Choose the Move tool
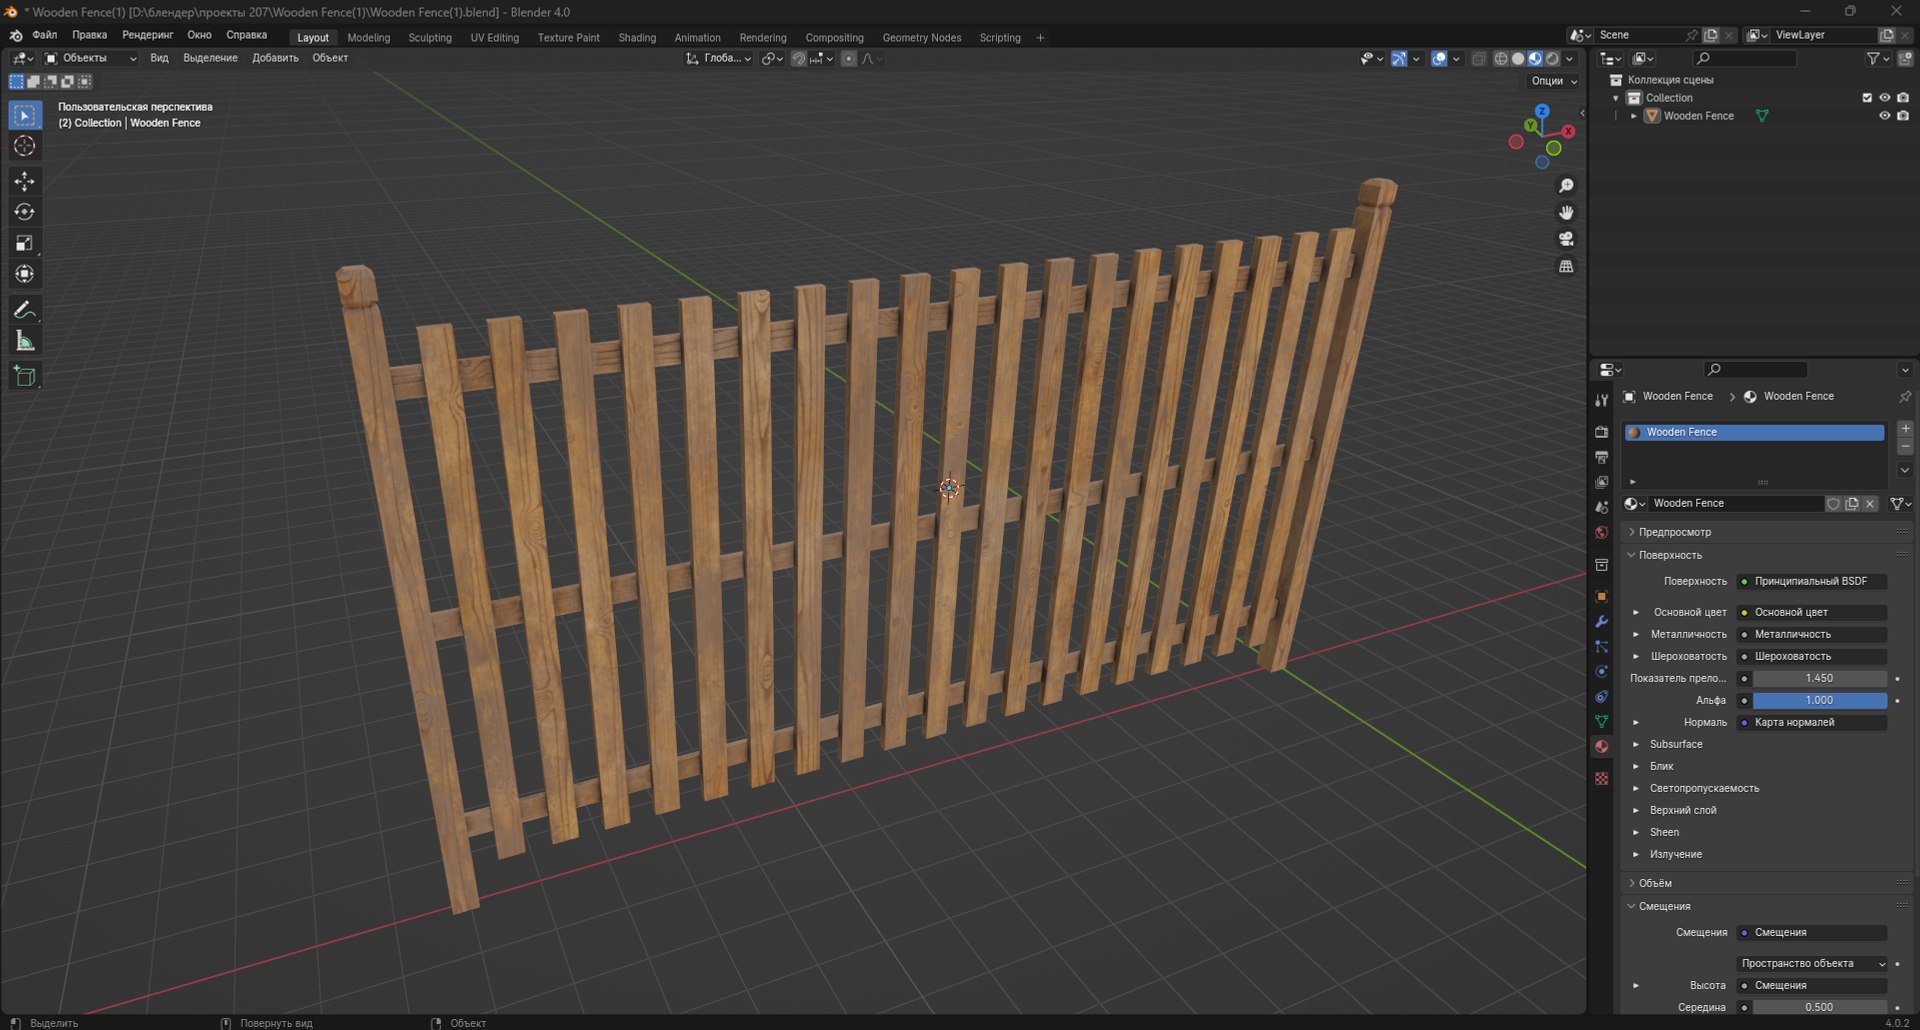The width and height of the screenshot is (1920, 1030). point(25,181)
